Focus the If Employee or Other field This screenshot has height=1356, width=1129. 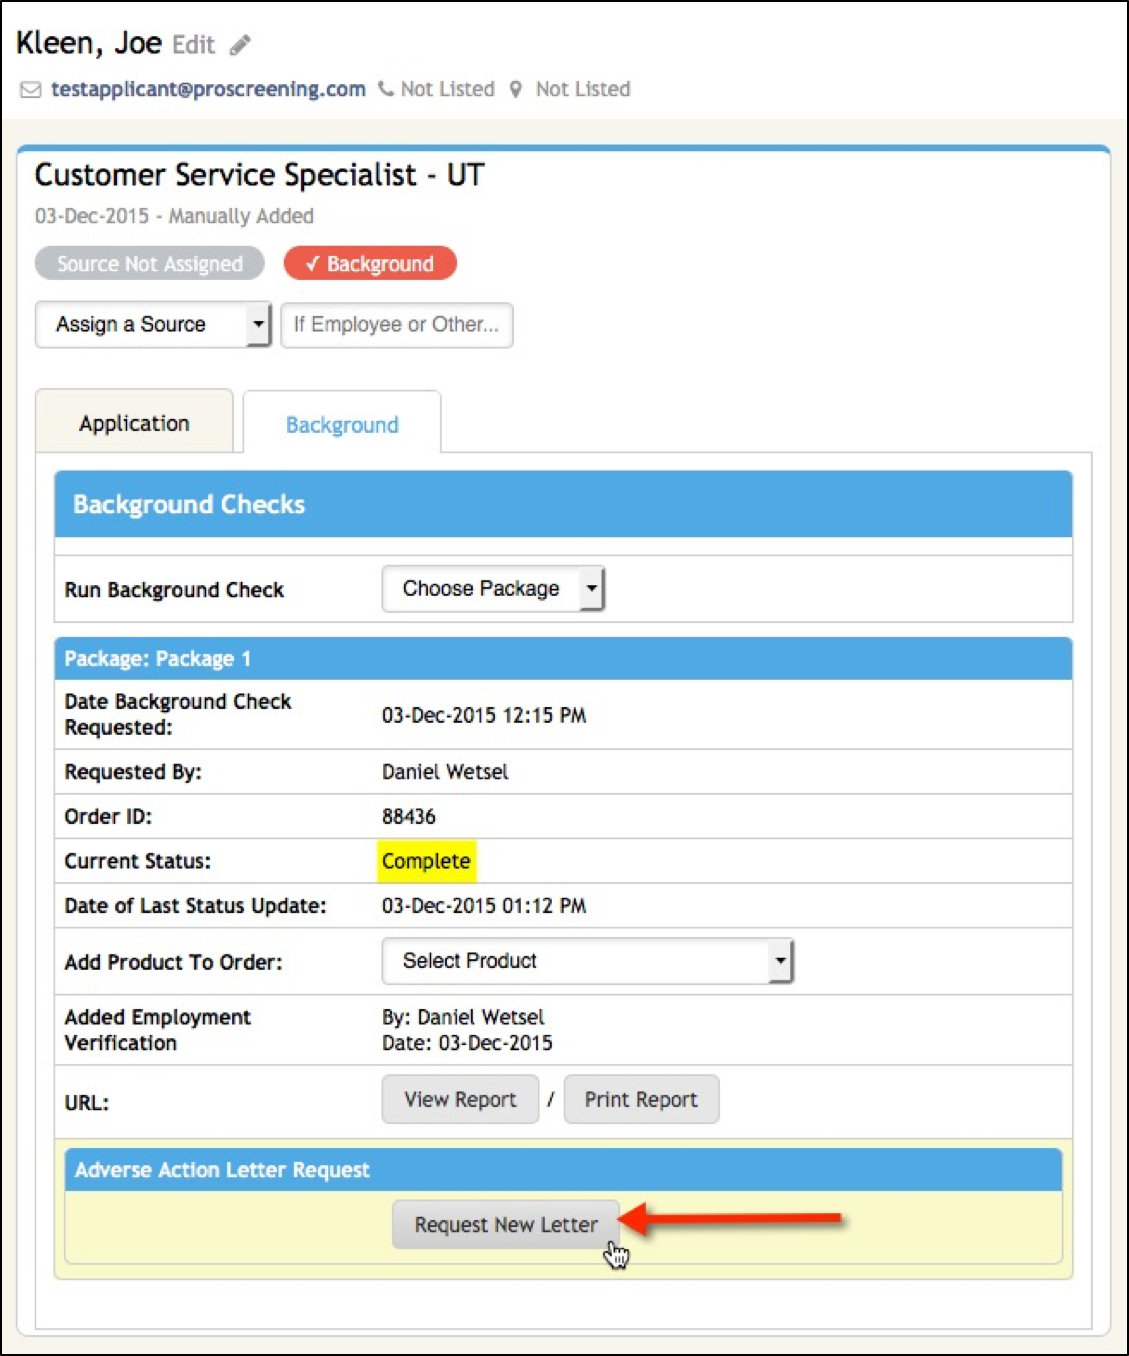[396, 325]
